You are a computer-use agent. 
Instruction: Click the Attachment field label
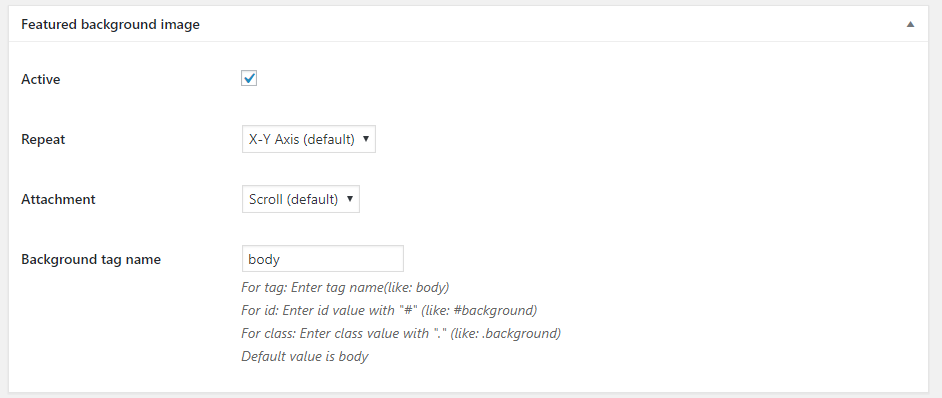tap(58, 199)
